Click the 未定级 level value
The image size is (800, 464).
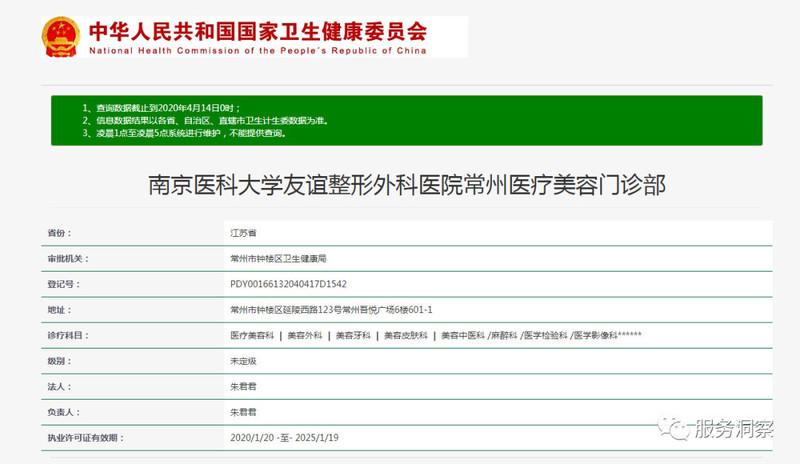tap(243, 361)
